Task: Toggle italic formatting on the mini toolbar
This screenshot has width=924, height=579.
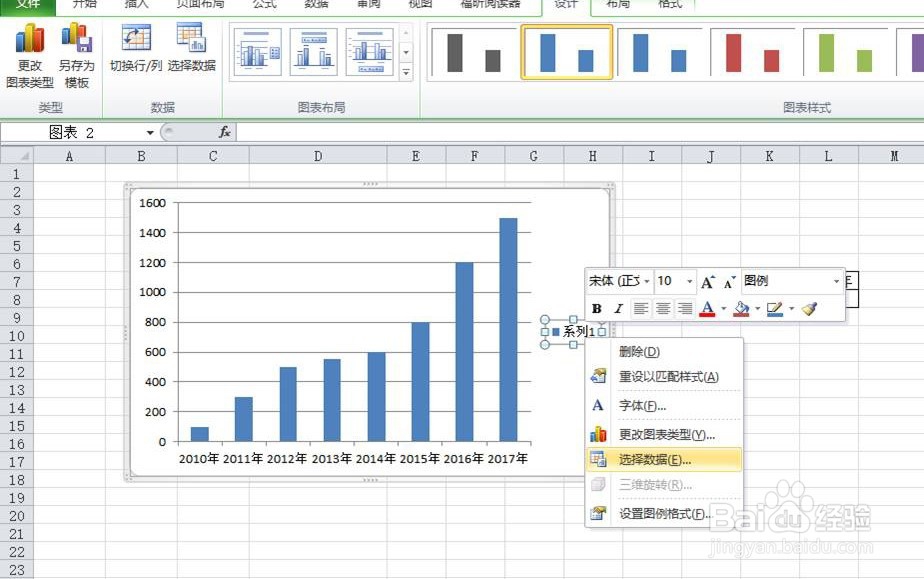Action: coord(618,308)
